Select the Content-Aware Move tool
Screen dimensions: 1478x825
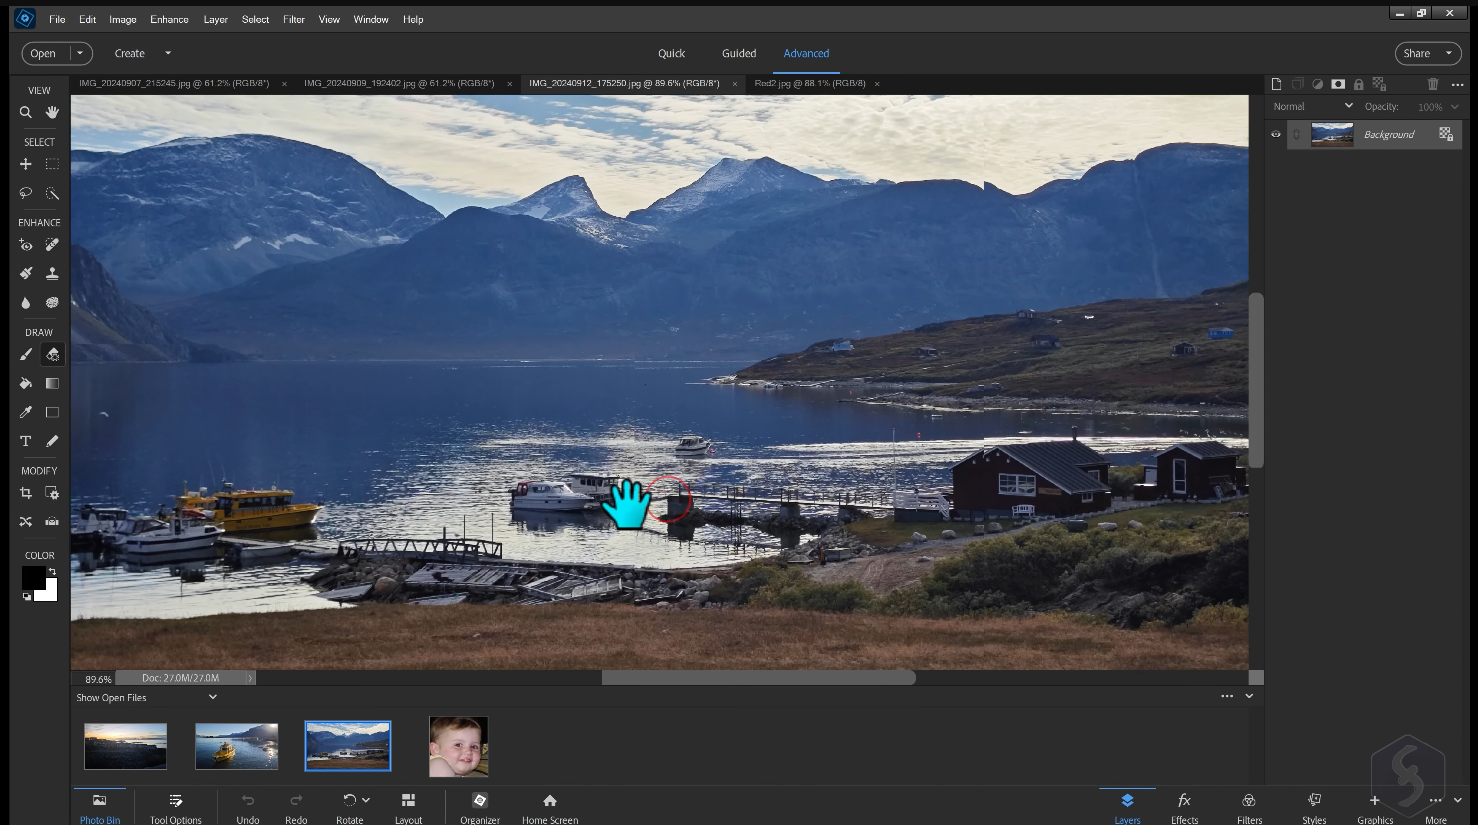point(26,522)
